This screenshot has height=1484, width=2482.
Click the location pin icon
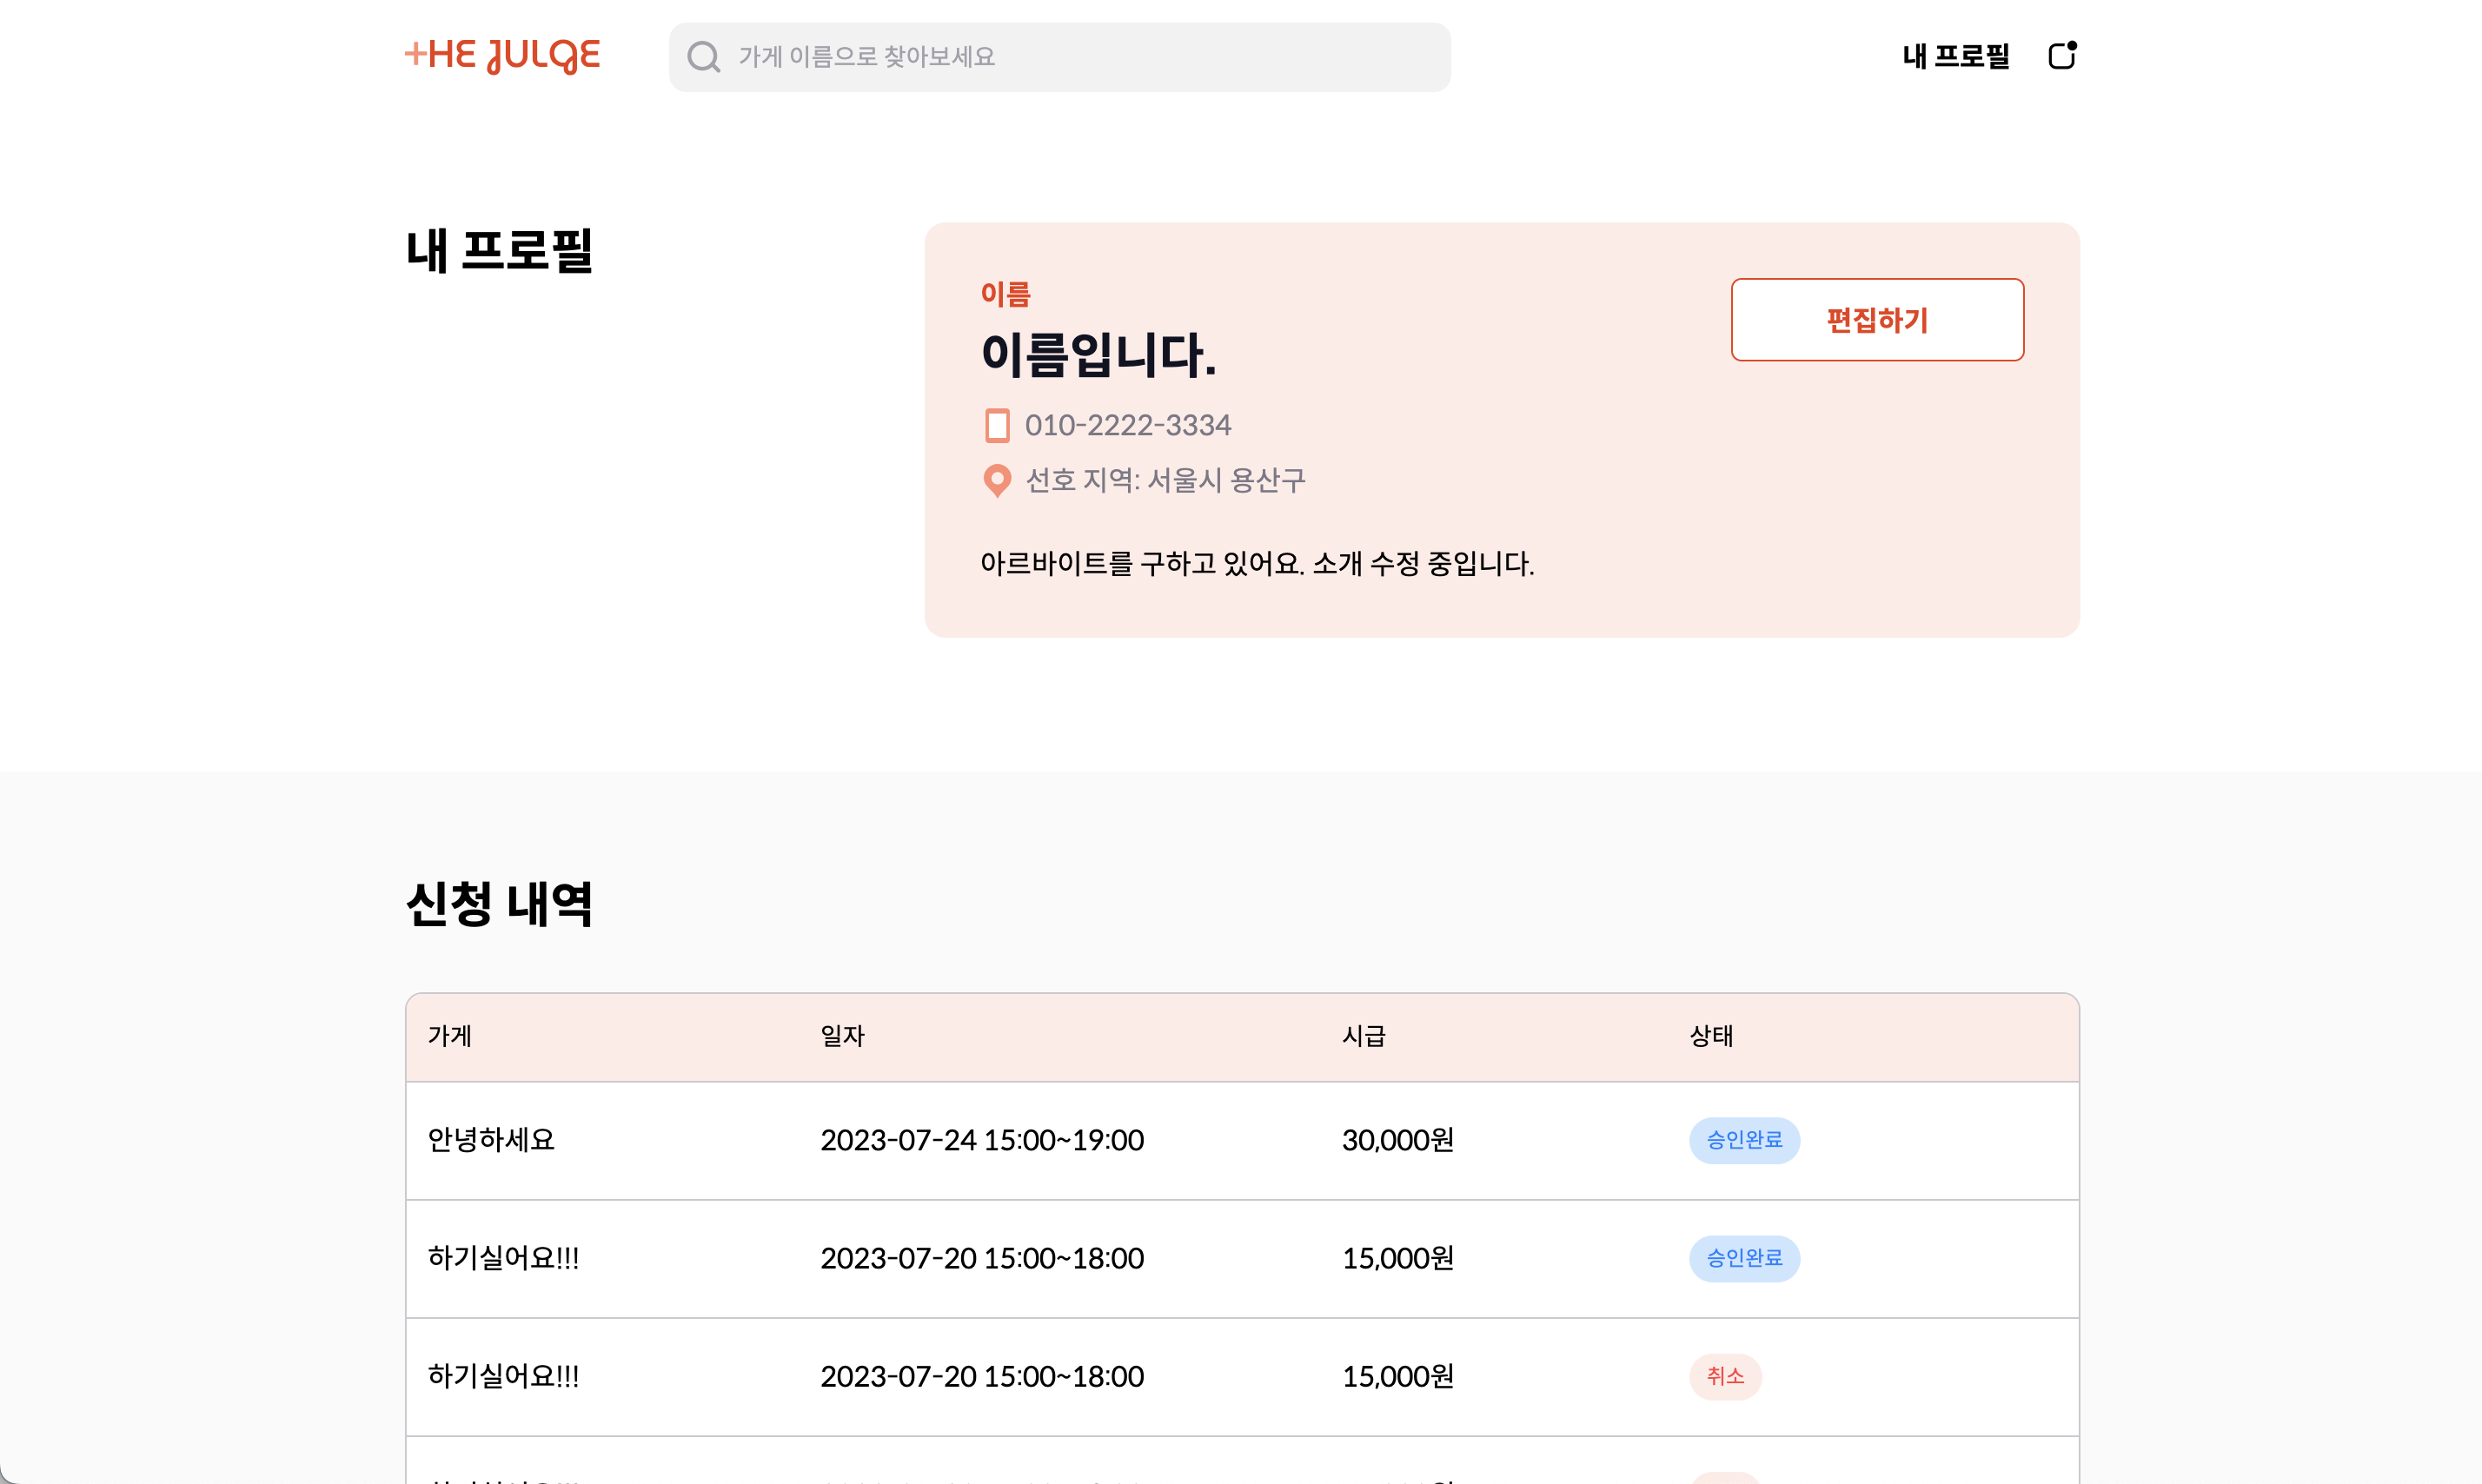[x=997, y=481]
